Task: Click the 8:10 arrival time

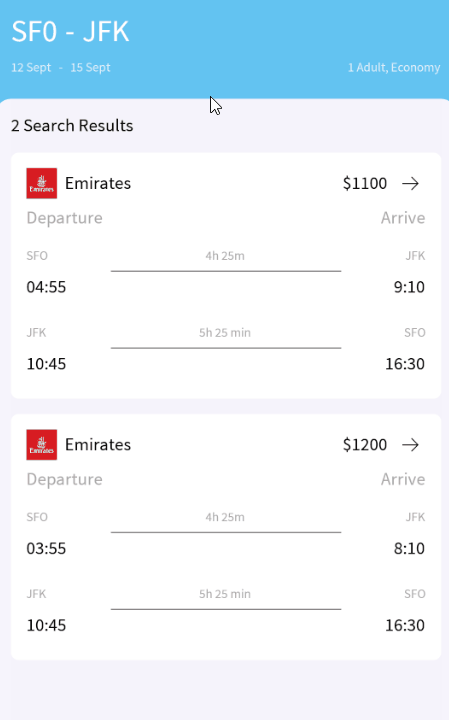Action: click(x=409, y=549)
